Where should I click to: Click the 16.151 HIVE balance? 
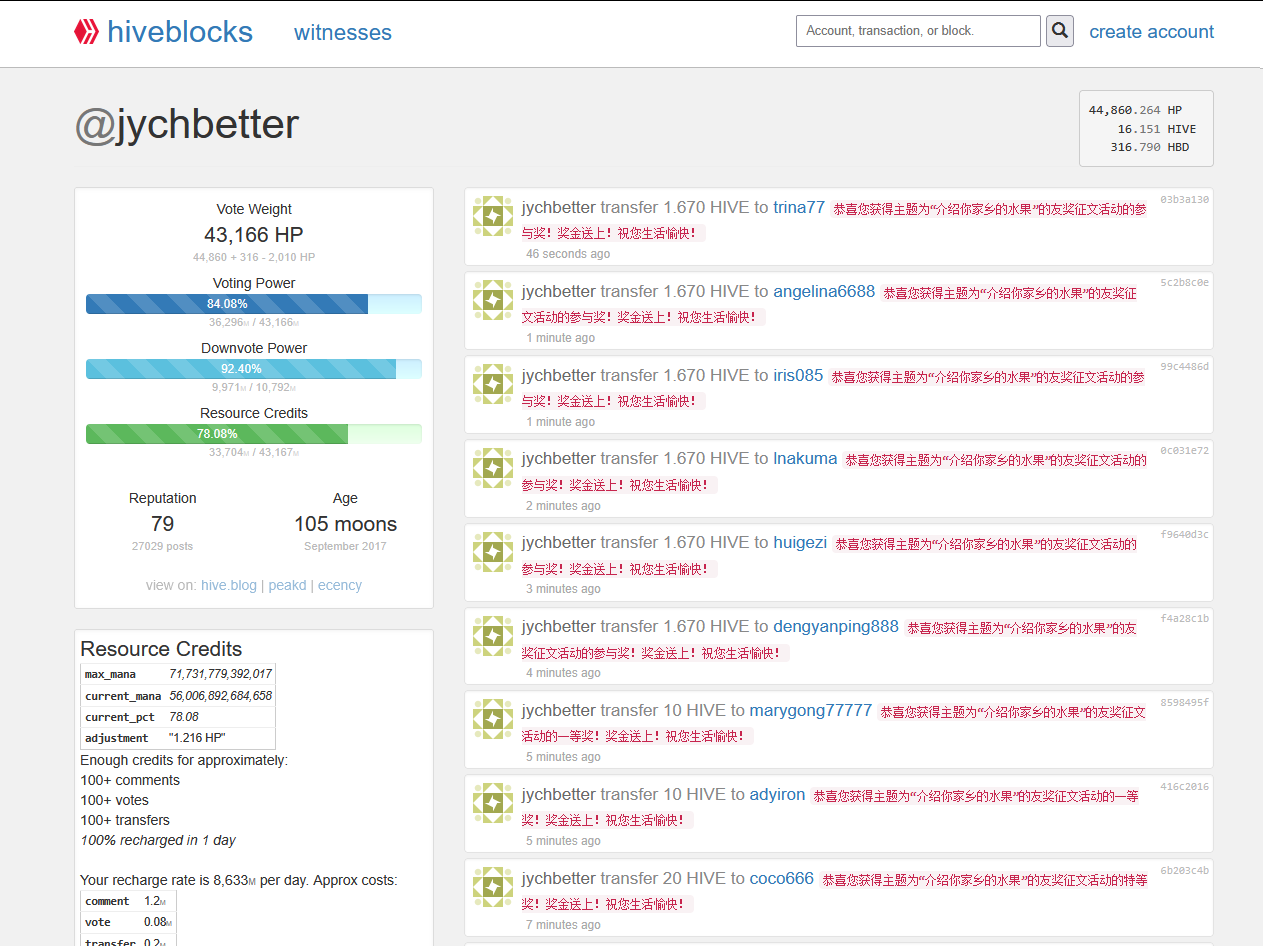click(1156, 129)
